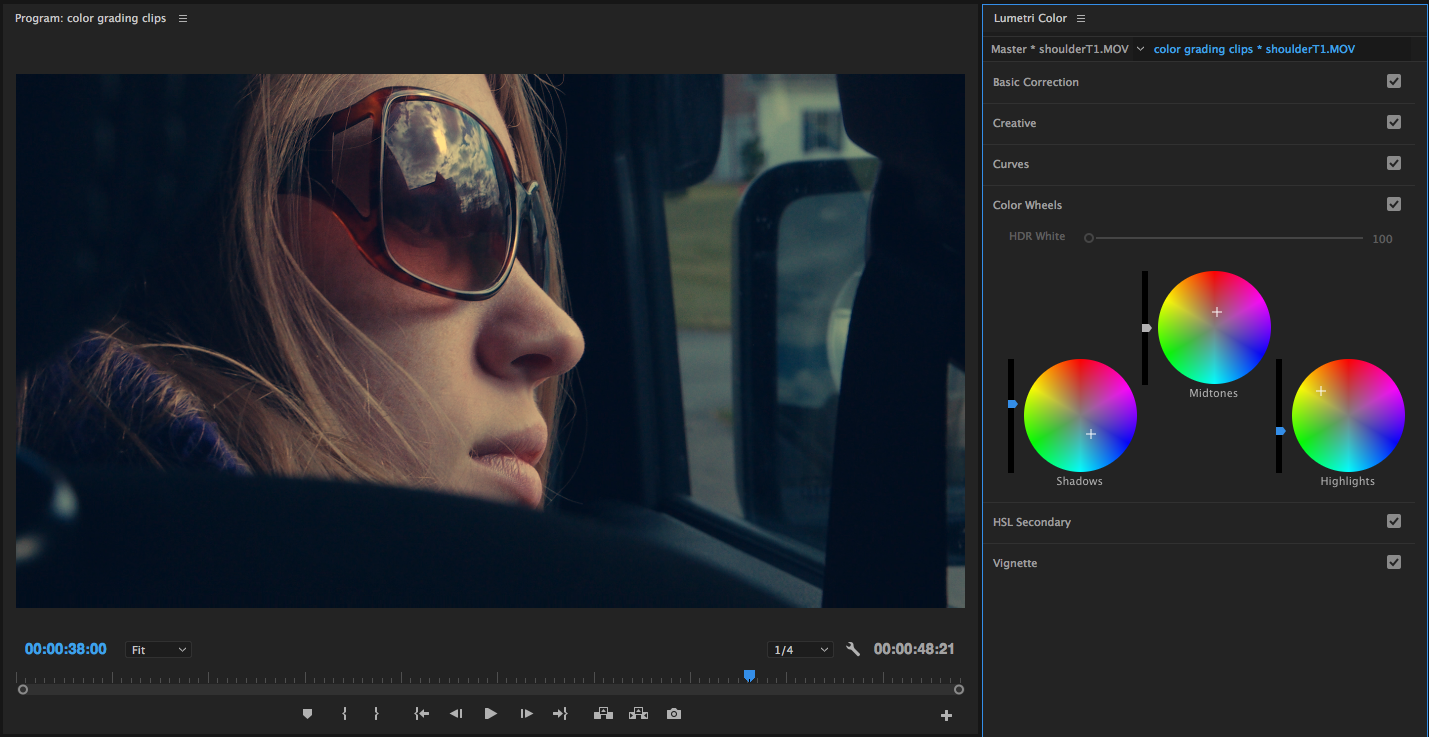Click the Go to In point icon
Image resolution: width=1429 pixels, height=737 pixels.
(x=421, y=713)
